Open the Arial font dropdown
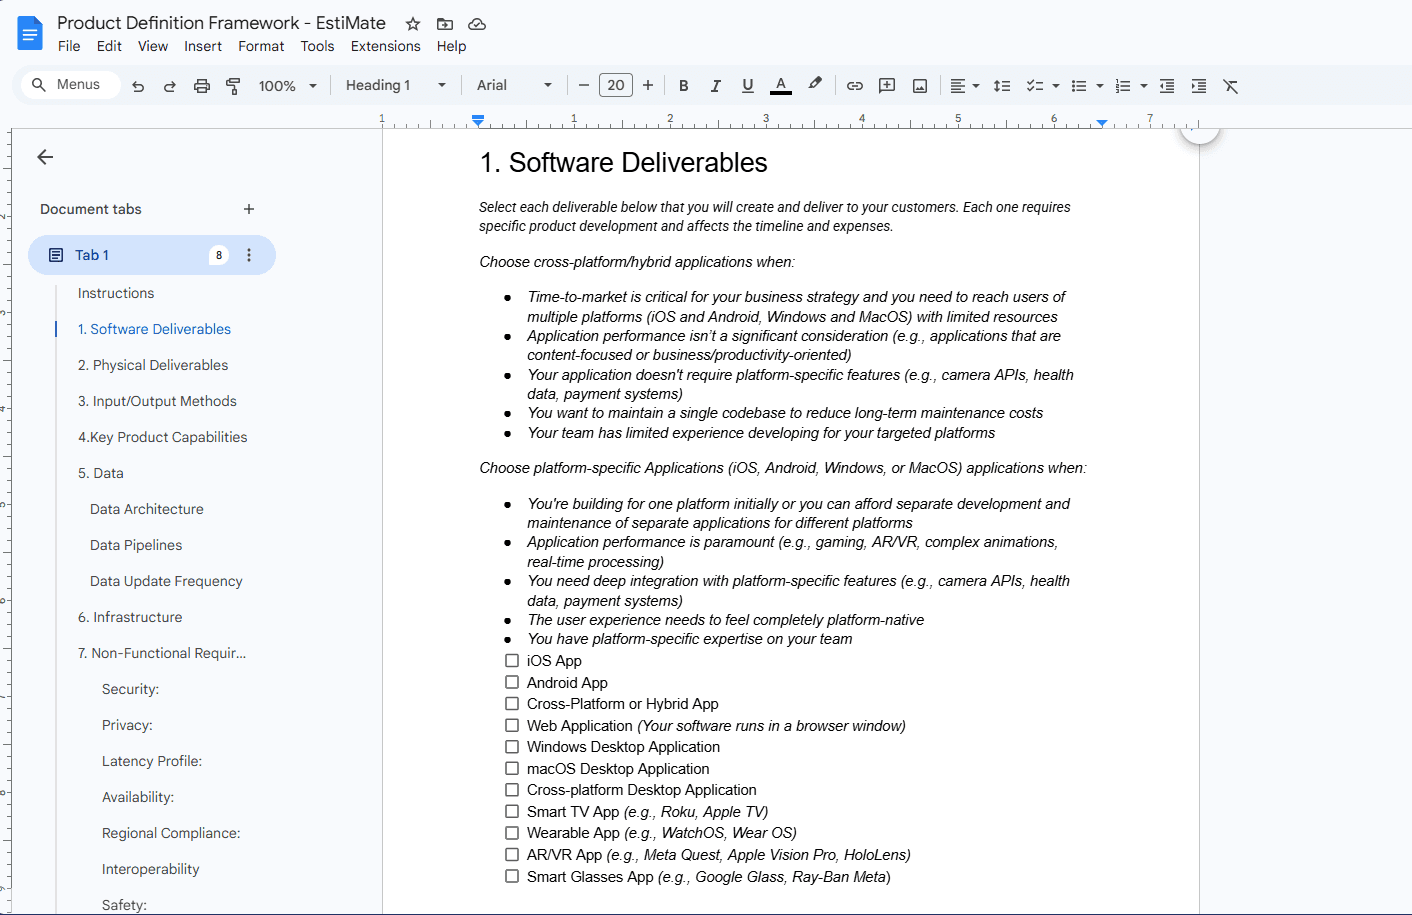1412x915 pixels. point(514,86)
